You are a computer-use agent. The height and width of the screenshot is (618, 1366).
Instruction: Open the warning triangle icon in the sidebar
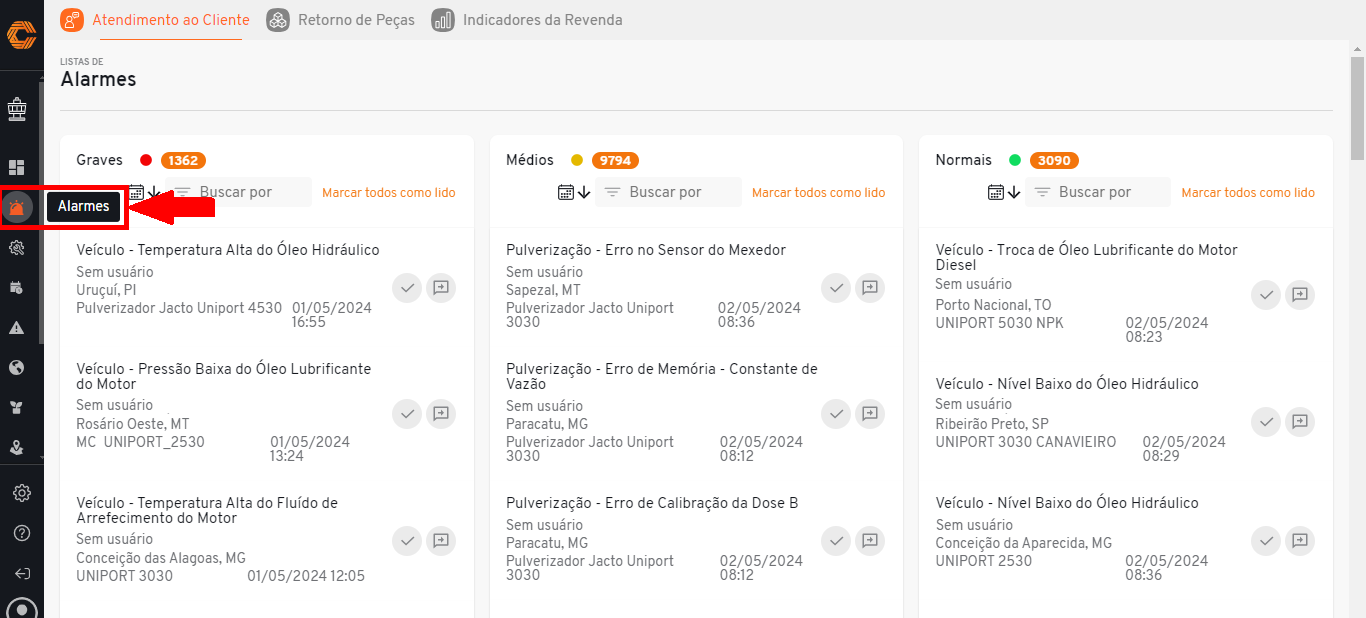click(x=17, y=328)
